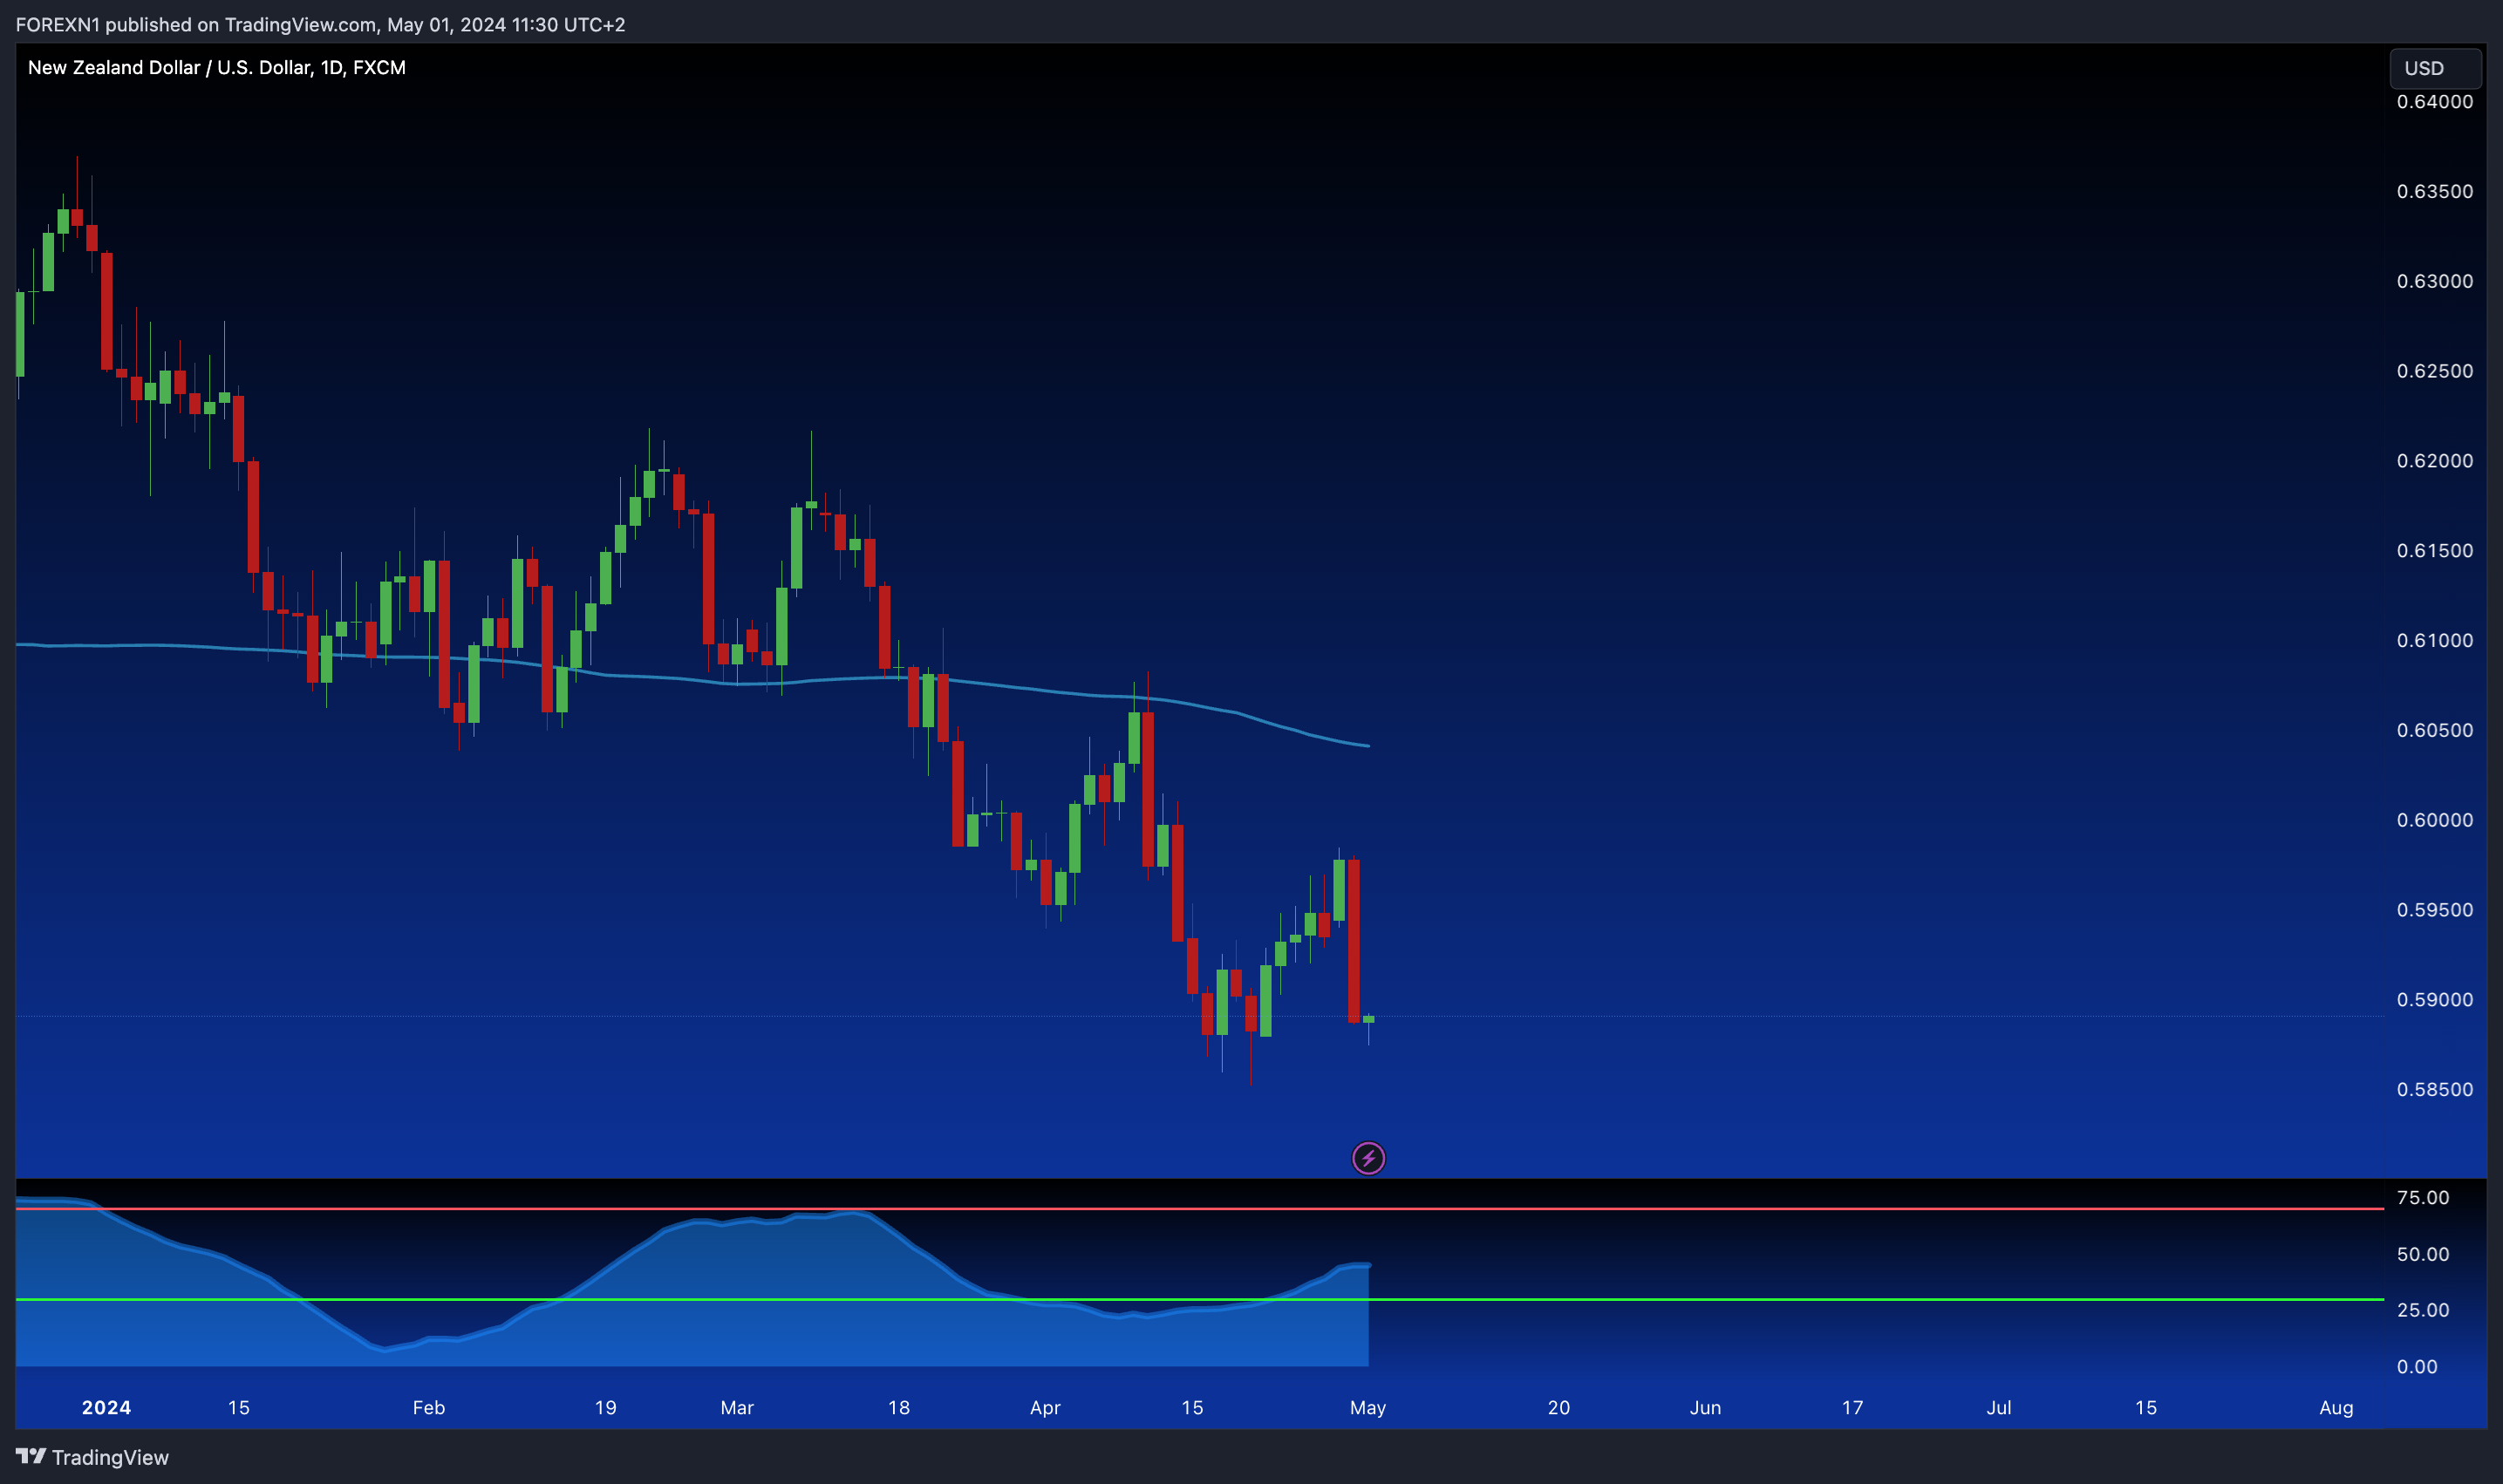The height and width of the screenshot is (1484, 2503).
Task: Click the Feb label on time axis
Action: tap(429, 1407)
